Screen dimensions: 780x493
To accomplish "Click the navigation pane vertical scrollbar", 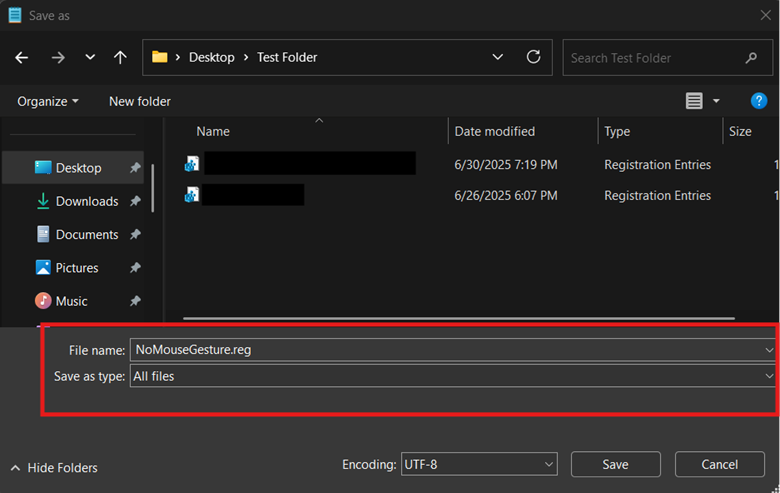I will click(x=152, y=188).
